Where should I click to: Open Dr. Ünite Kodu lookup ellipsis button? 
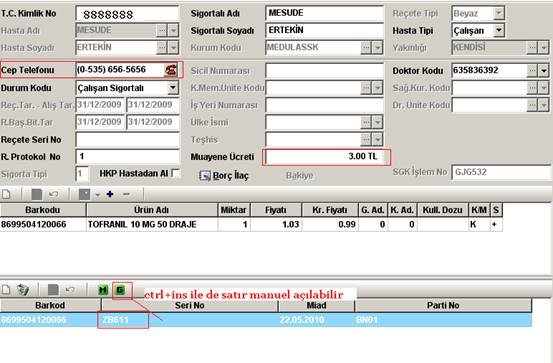click(532, 105)
